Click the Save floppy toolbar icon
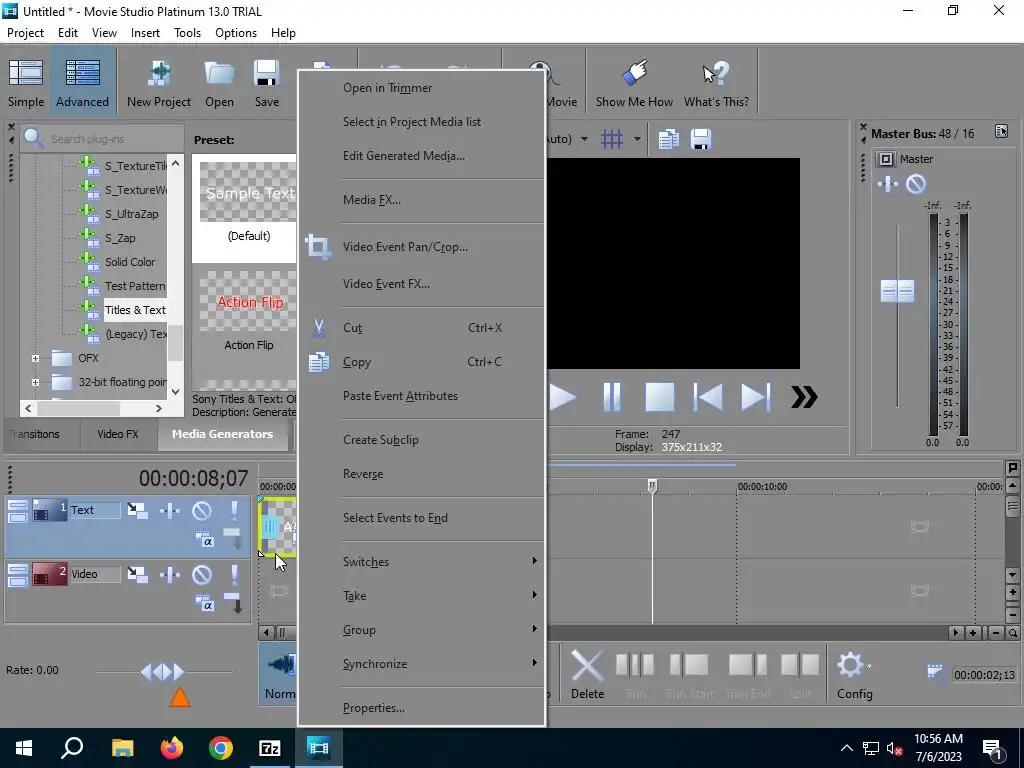 click(x=266, y=84)
